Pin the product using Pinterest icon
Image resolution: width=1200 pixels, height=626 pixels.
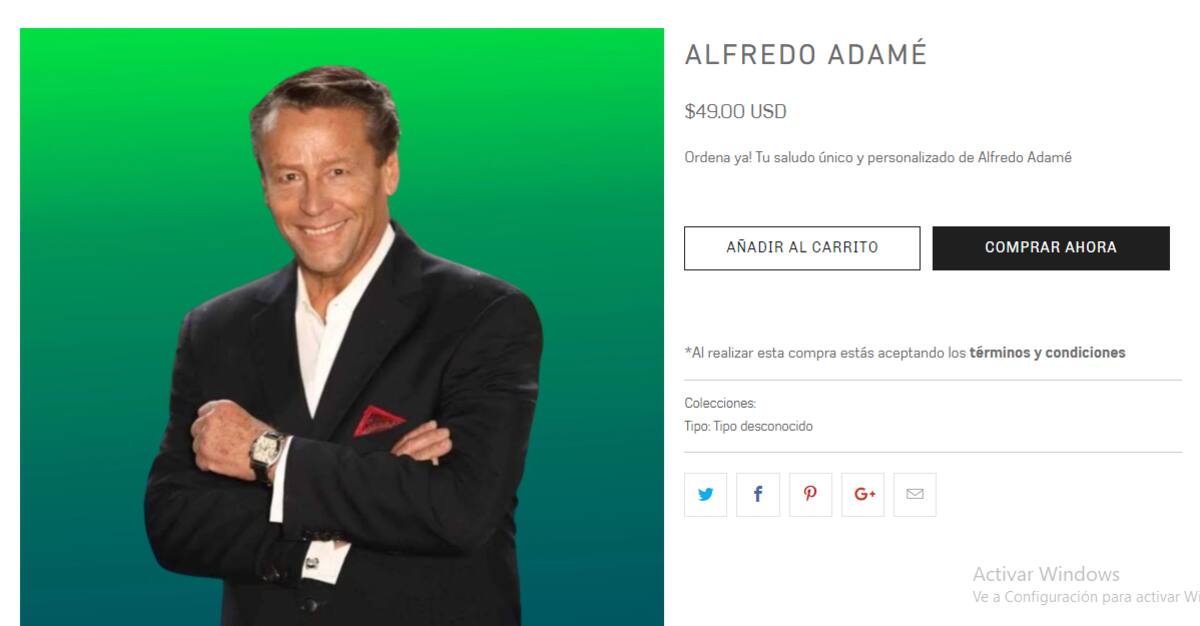coord(810,494)
